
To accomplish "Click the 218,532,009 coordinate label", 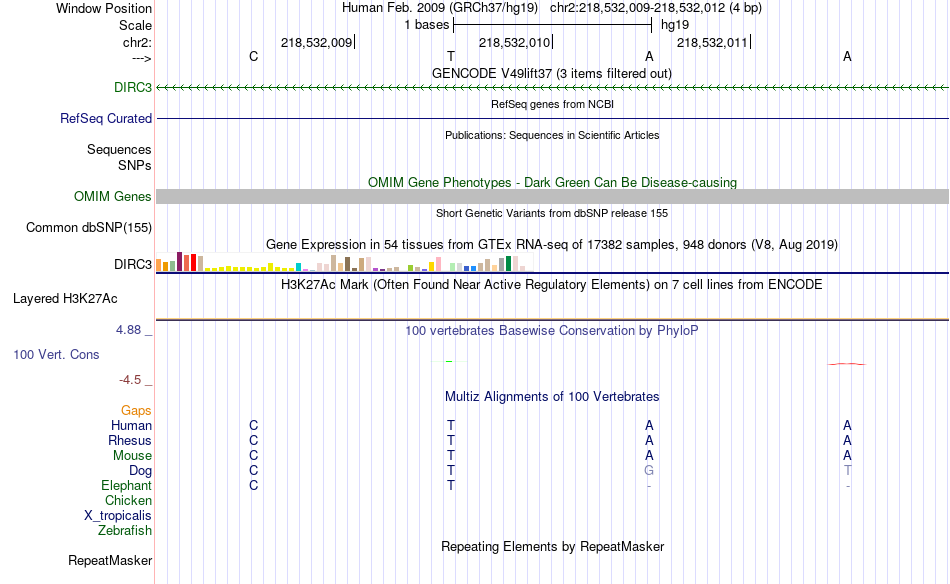I will pyautogui.click(x=316, y=42).
